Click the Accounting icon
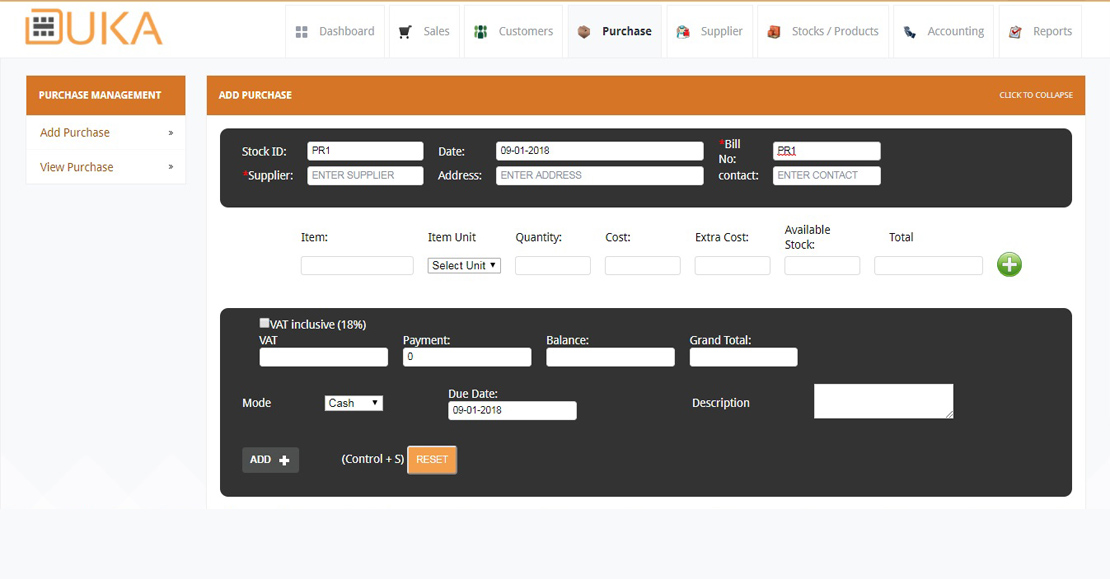 [x=910, y=32]
